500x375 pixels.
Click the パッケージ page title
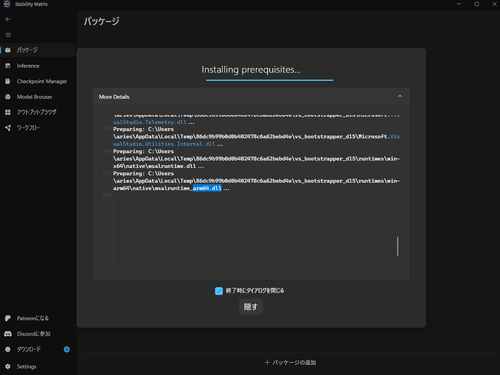[x=101, y=21]
